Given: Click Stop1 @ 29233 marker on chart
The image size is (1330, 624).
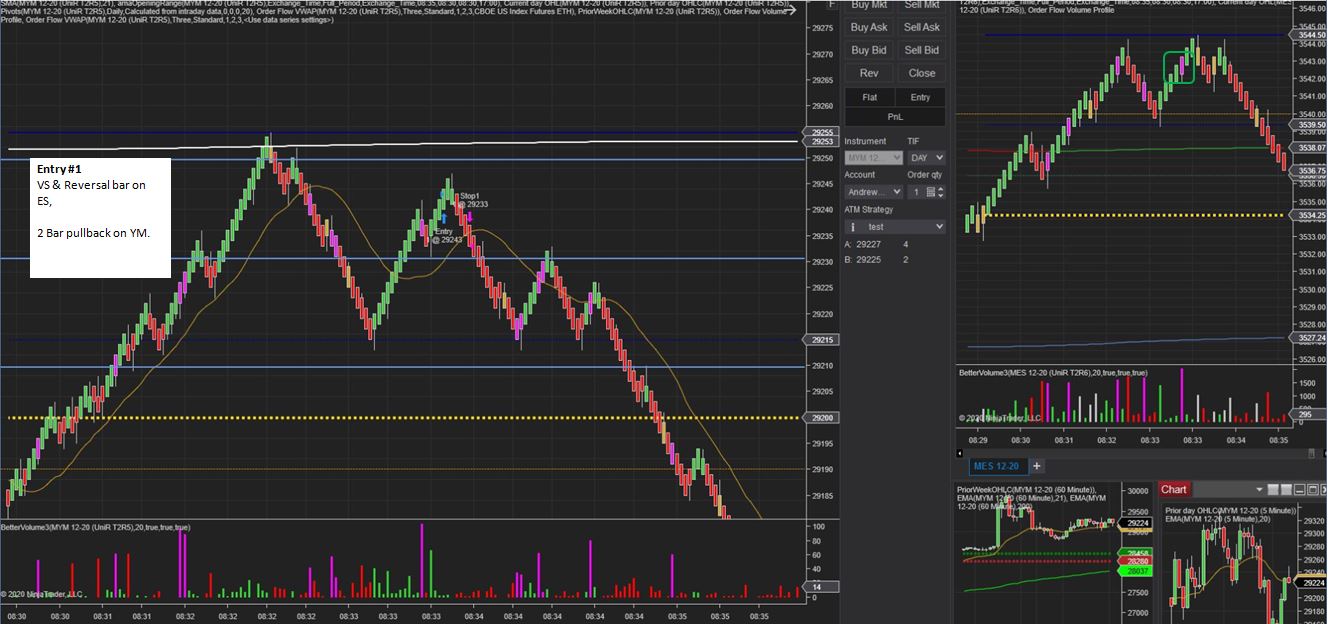Looking at the screenshot, I should (x=473, y=200).
